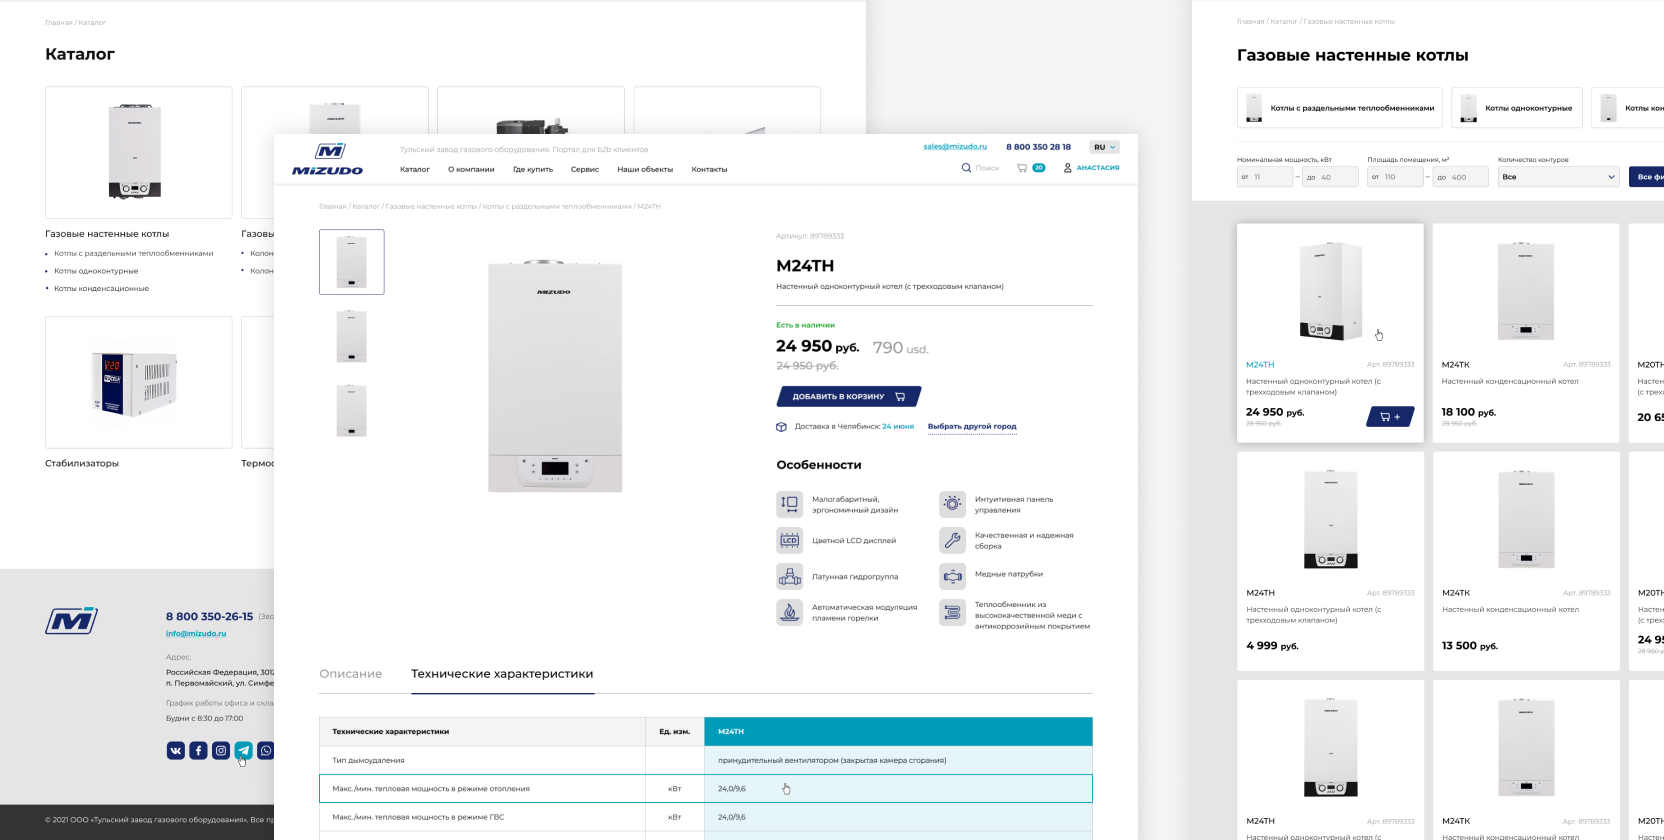
Task: Open the Наши объекты menu item
Action: click(645, 169)
